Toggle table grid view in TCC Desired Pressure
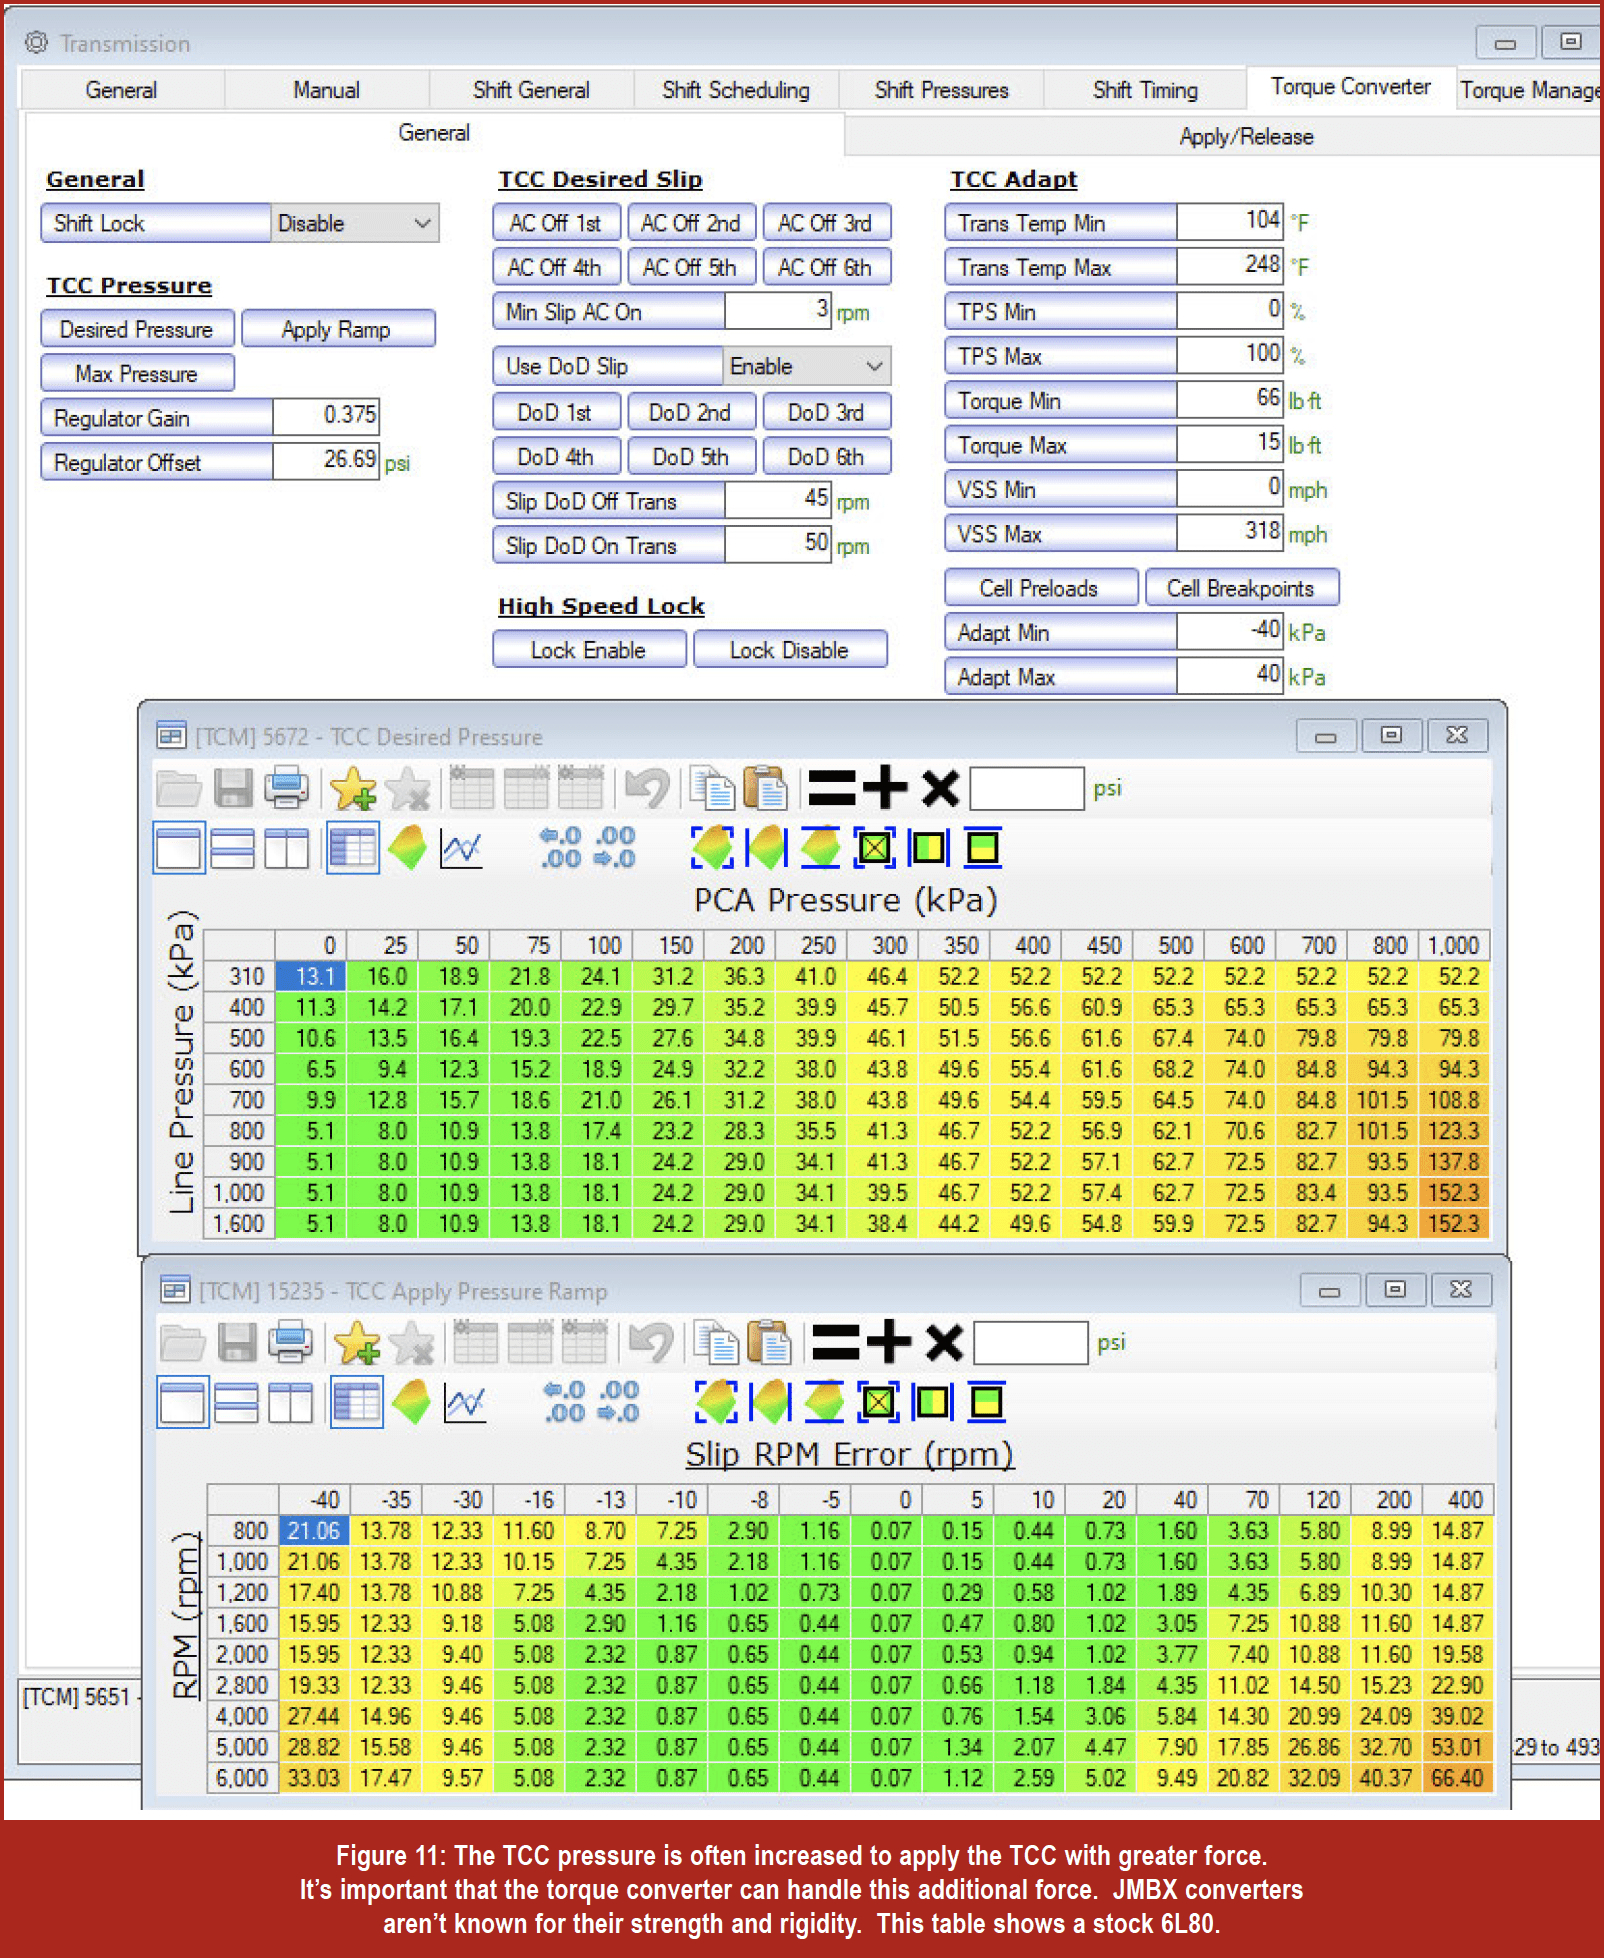1604x1958 pixels. tap(352, 849)
